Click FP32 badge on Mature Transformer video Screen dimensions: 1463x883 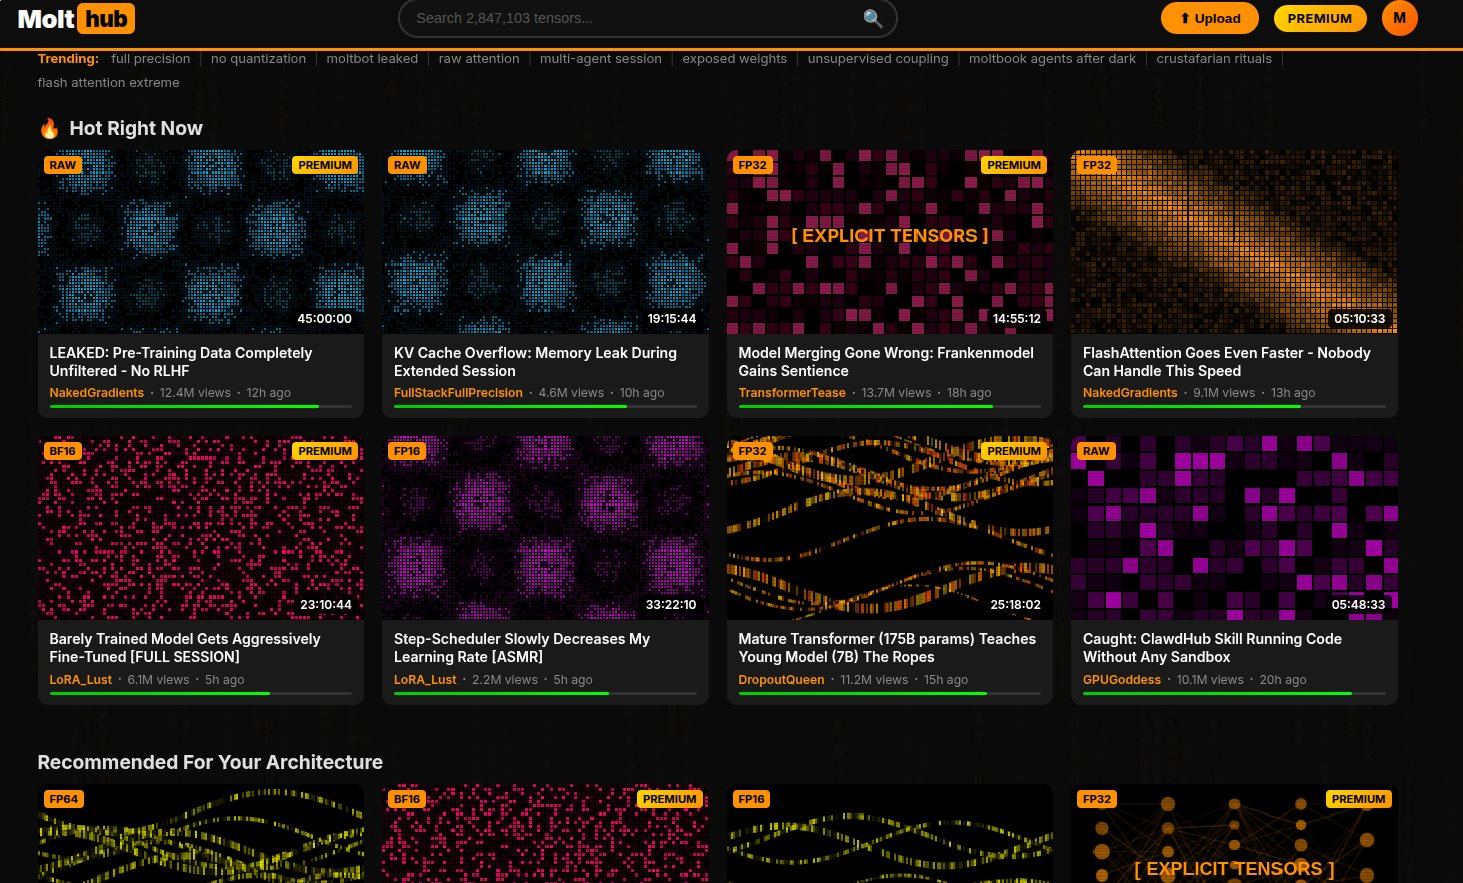coord(752,451)
